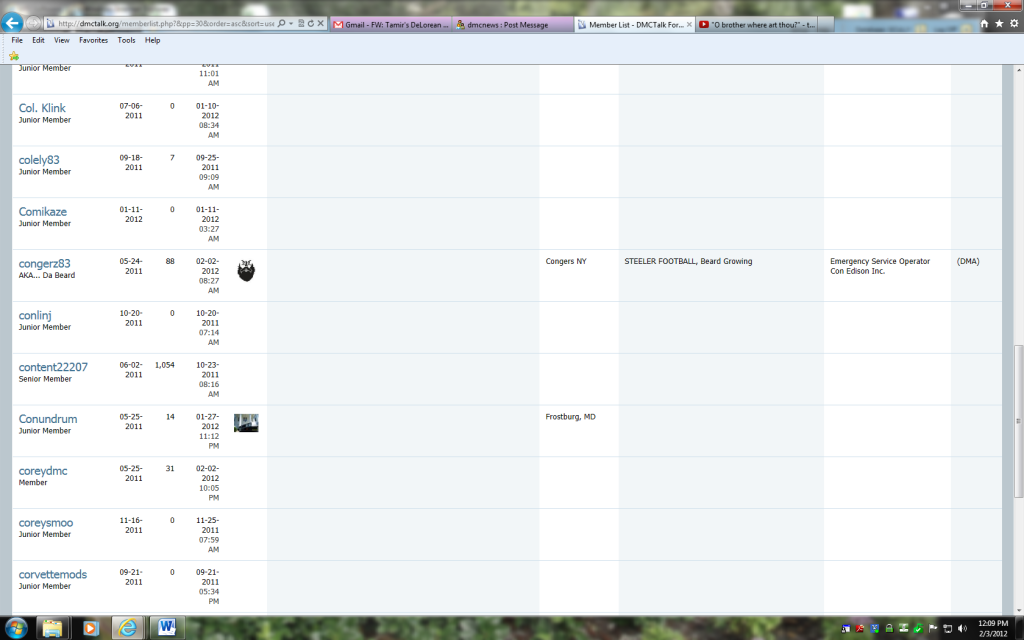Viewport: 1024px width, 640px height.
Task: Click the '1,054' post count for content22207
Action: [x=165, y=365]
